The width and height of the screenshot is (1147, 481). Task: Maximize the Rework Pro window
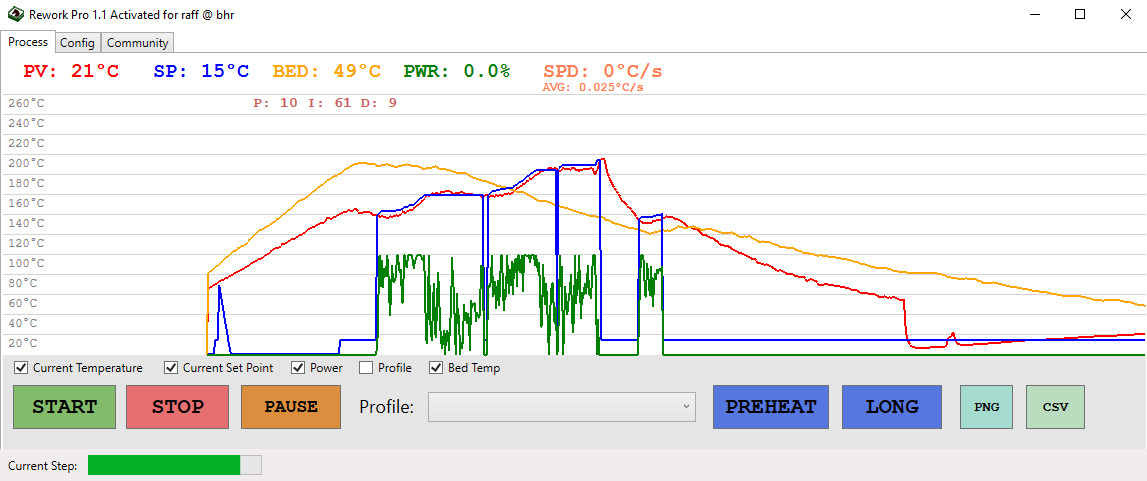coord(1080,15)
